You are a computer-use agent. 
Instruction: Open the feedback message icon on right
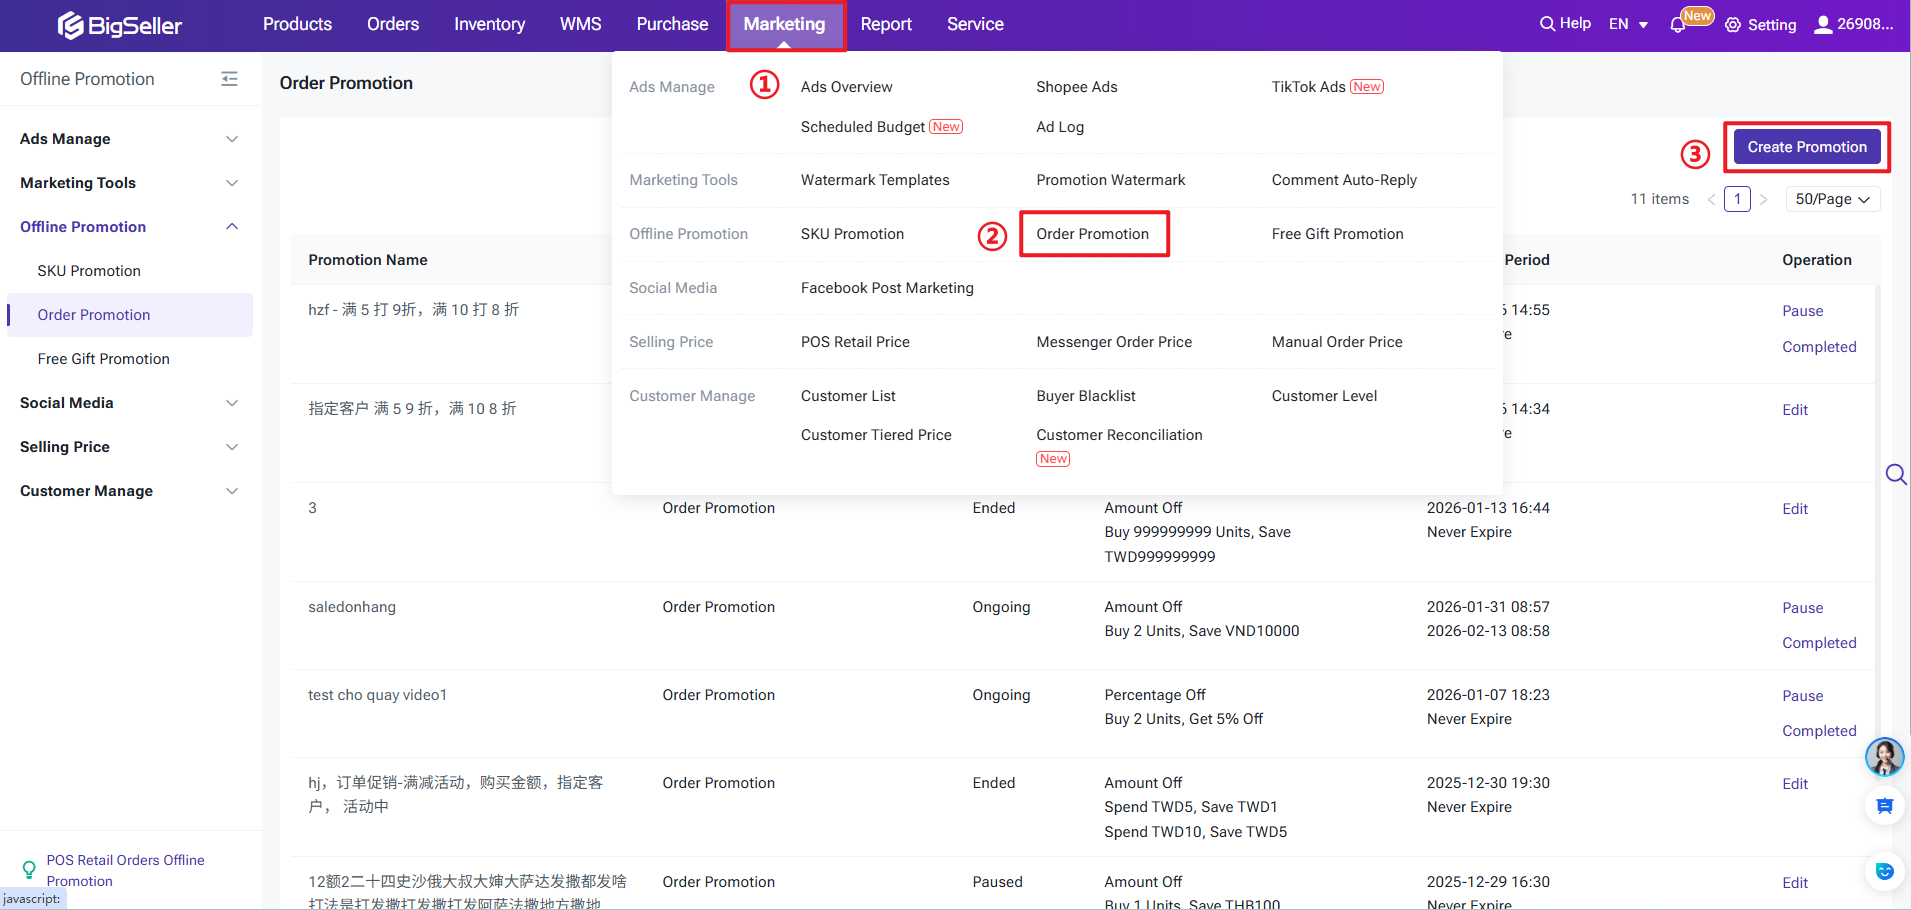click(1884, 806)
